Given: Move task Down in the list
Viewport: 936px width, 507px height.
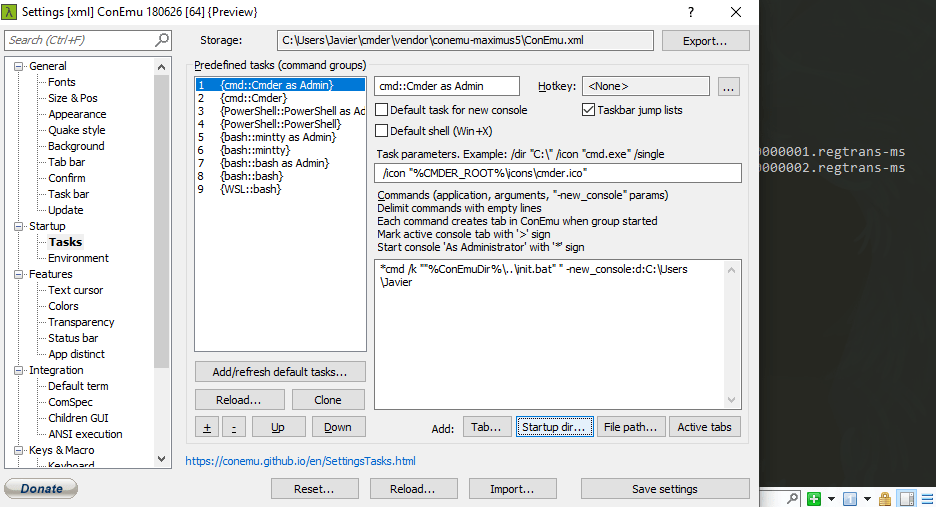Looking at the screenshot, I should tap(338, 428).
